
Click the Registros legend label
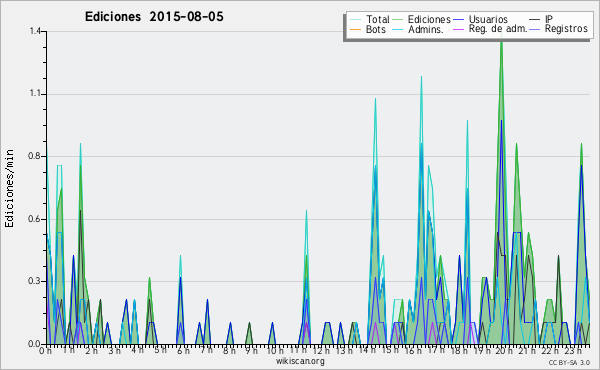click(x=566, y=29)
